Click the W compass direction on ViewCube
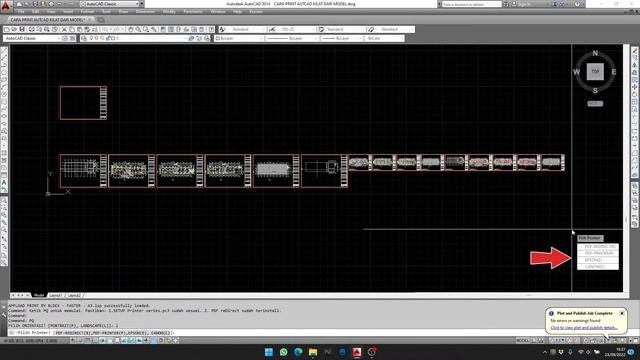 (x=576, y=72)
